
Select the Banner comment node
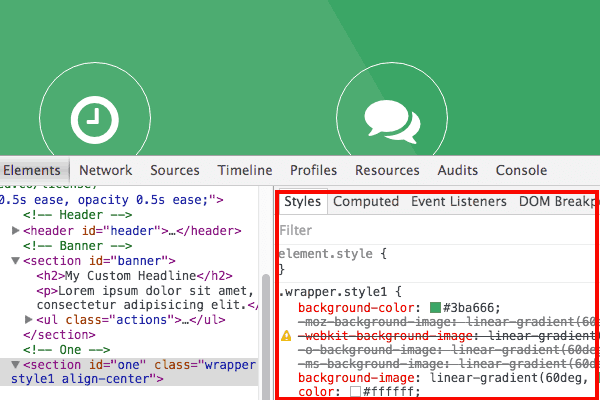point(77,245)
